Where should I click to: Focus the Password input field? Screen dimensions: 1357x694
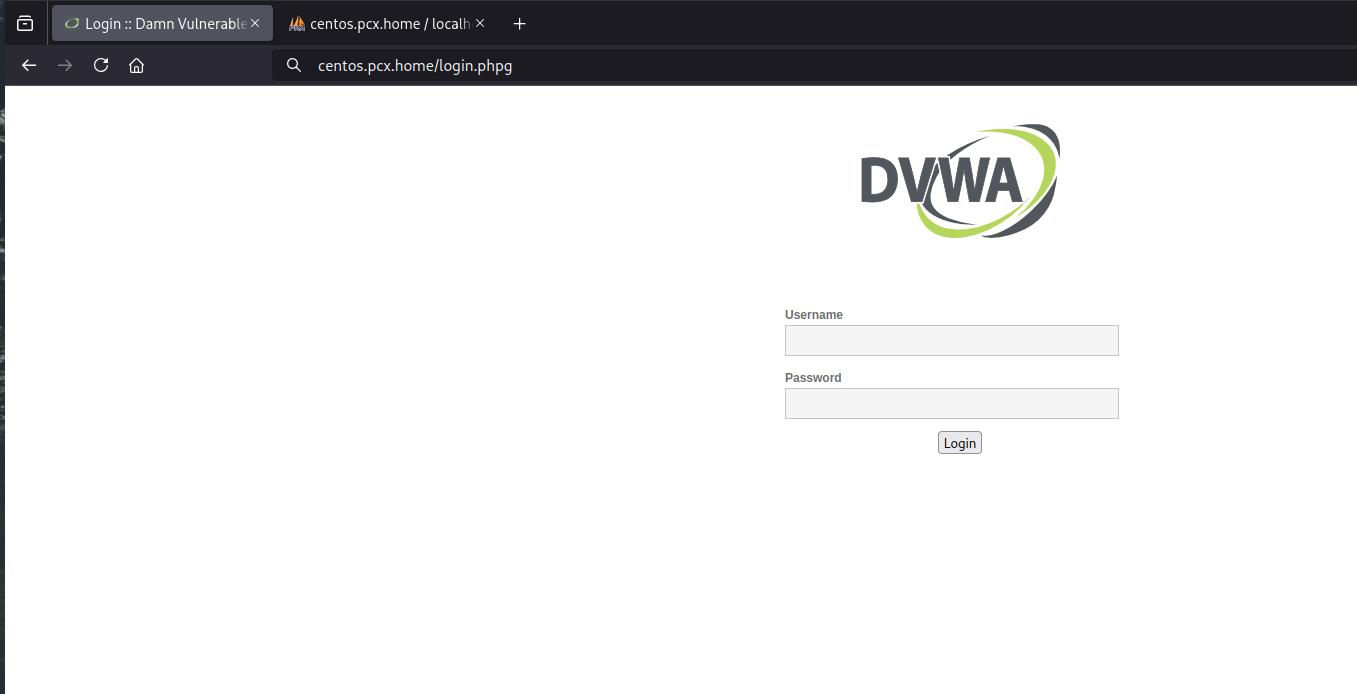pos(951,403)
